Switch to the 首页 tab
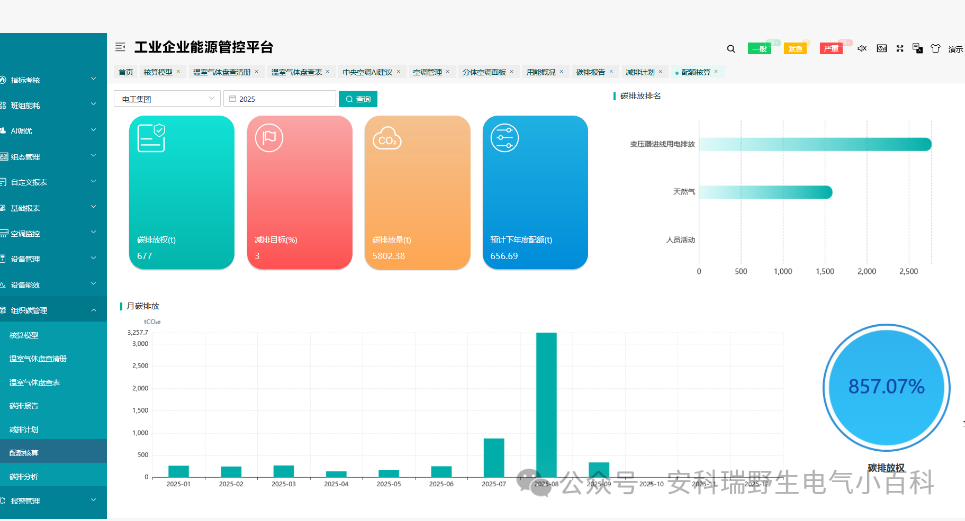The height and width of the screenshot is (521, 965). point(126,72)
